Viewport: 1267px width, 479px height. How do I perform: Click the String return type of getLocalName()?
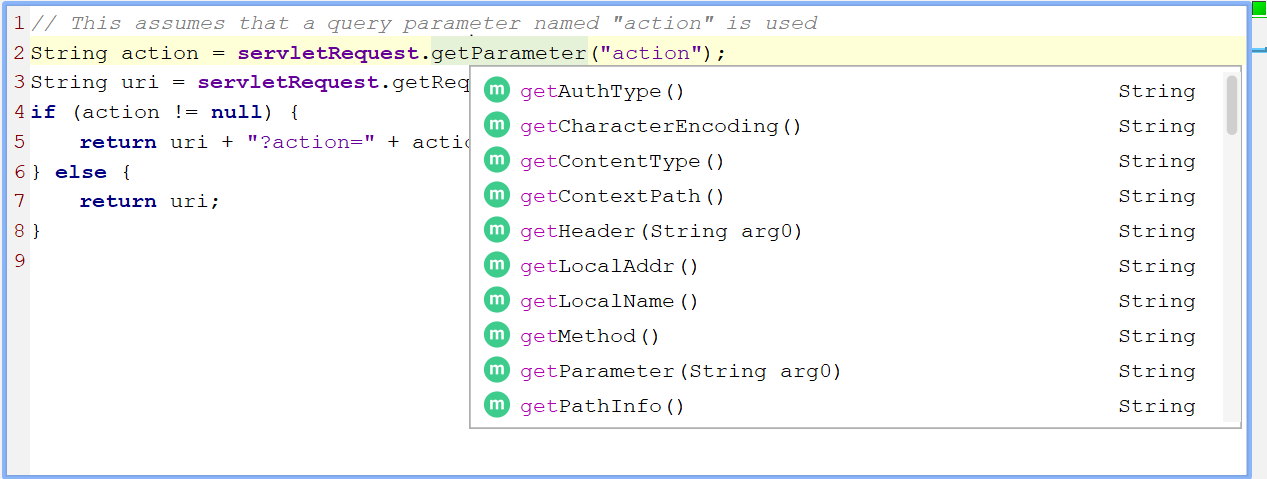point(1156,301)
